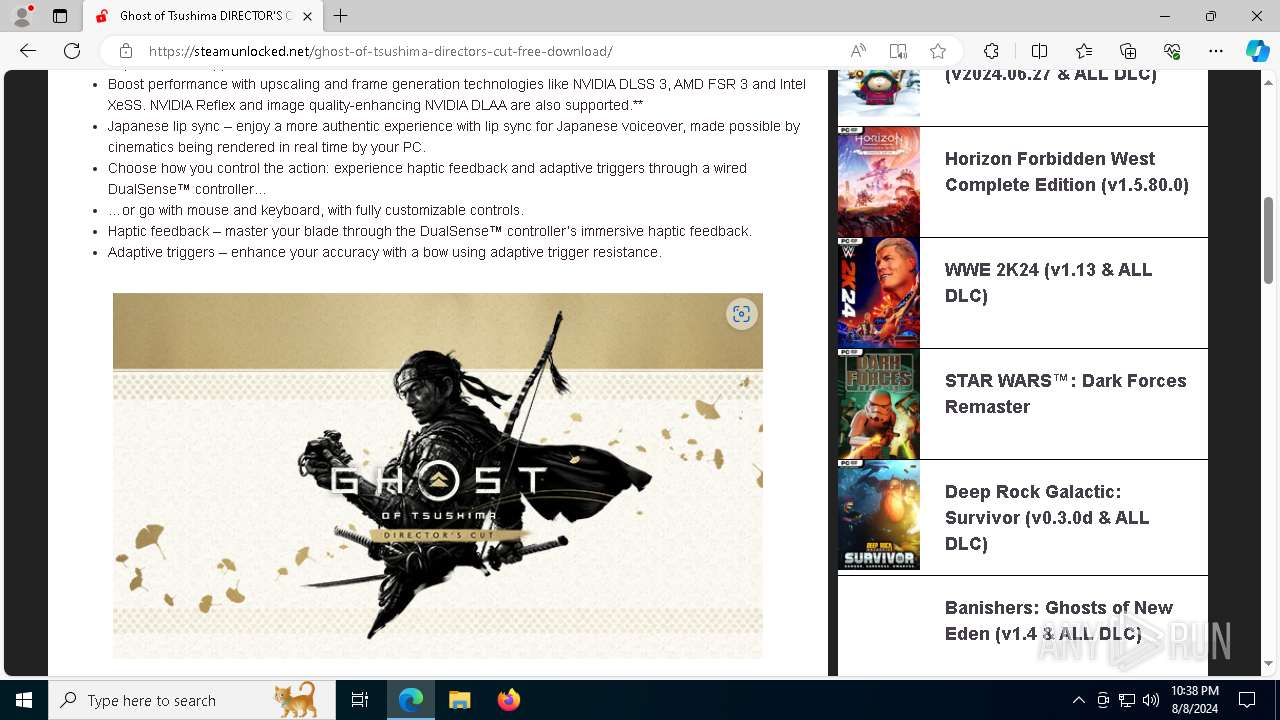Open the clock showing 10:38 PM
This screenshot has height=720, width=1280.
[x=1194, y=700]
